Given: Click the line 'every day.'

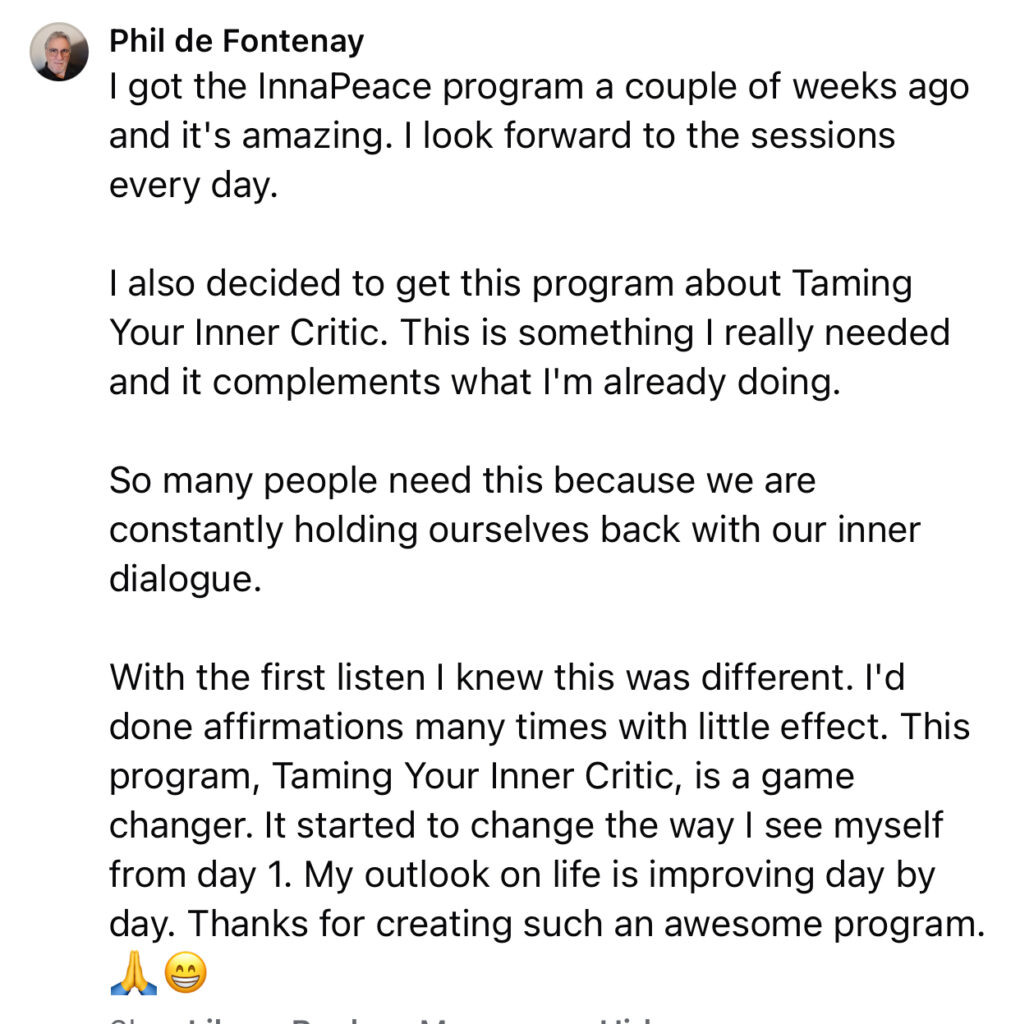Looking at the screenshot, I should (x=193, y=185).
